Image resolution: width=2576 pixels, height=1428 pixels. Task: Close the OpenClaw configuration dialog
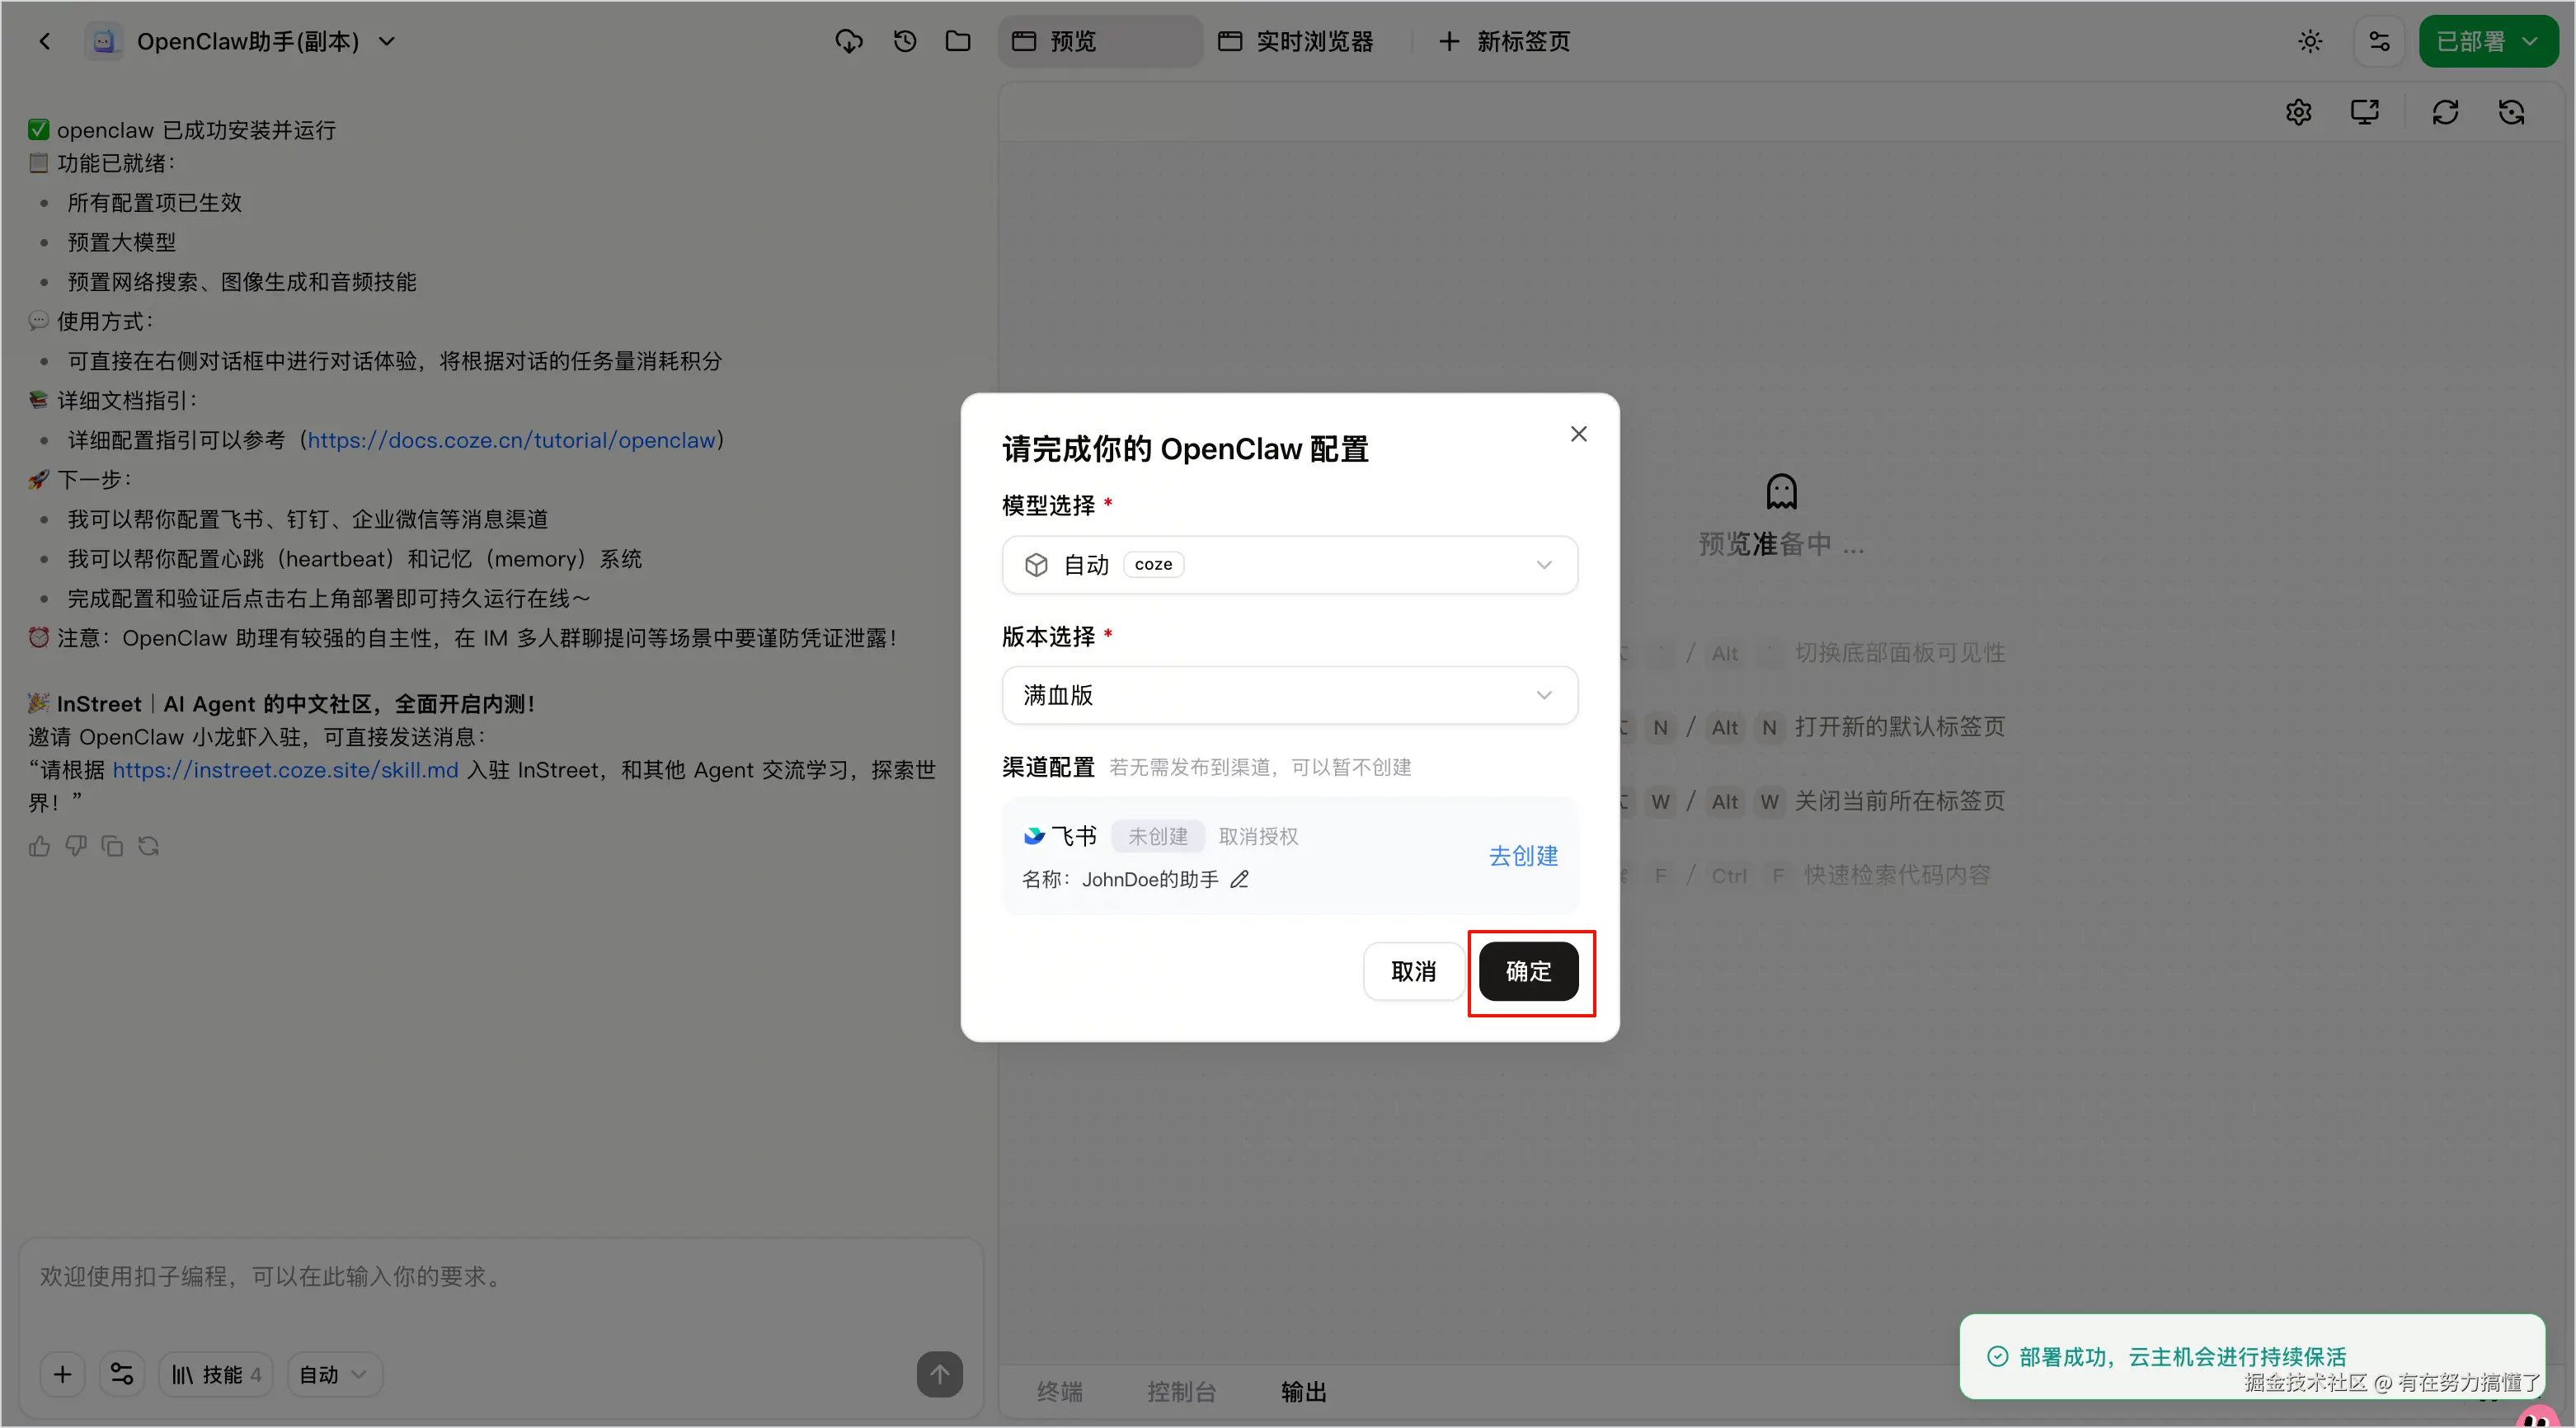[1578, 434]
